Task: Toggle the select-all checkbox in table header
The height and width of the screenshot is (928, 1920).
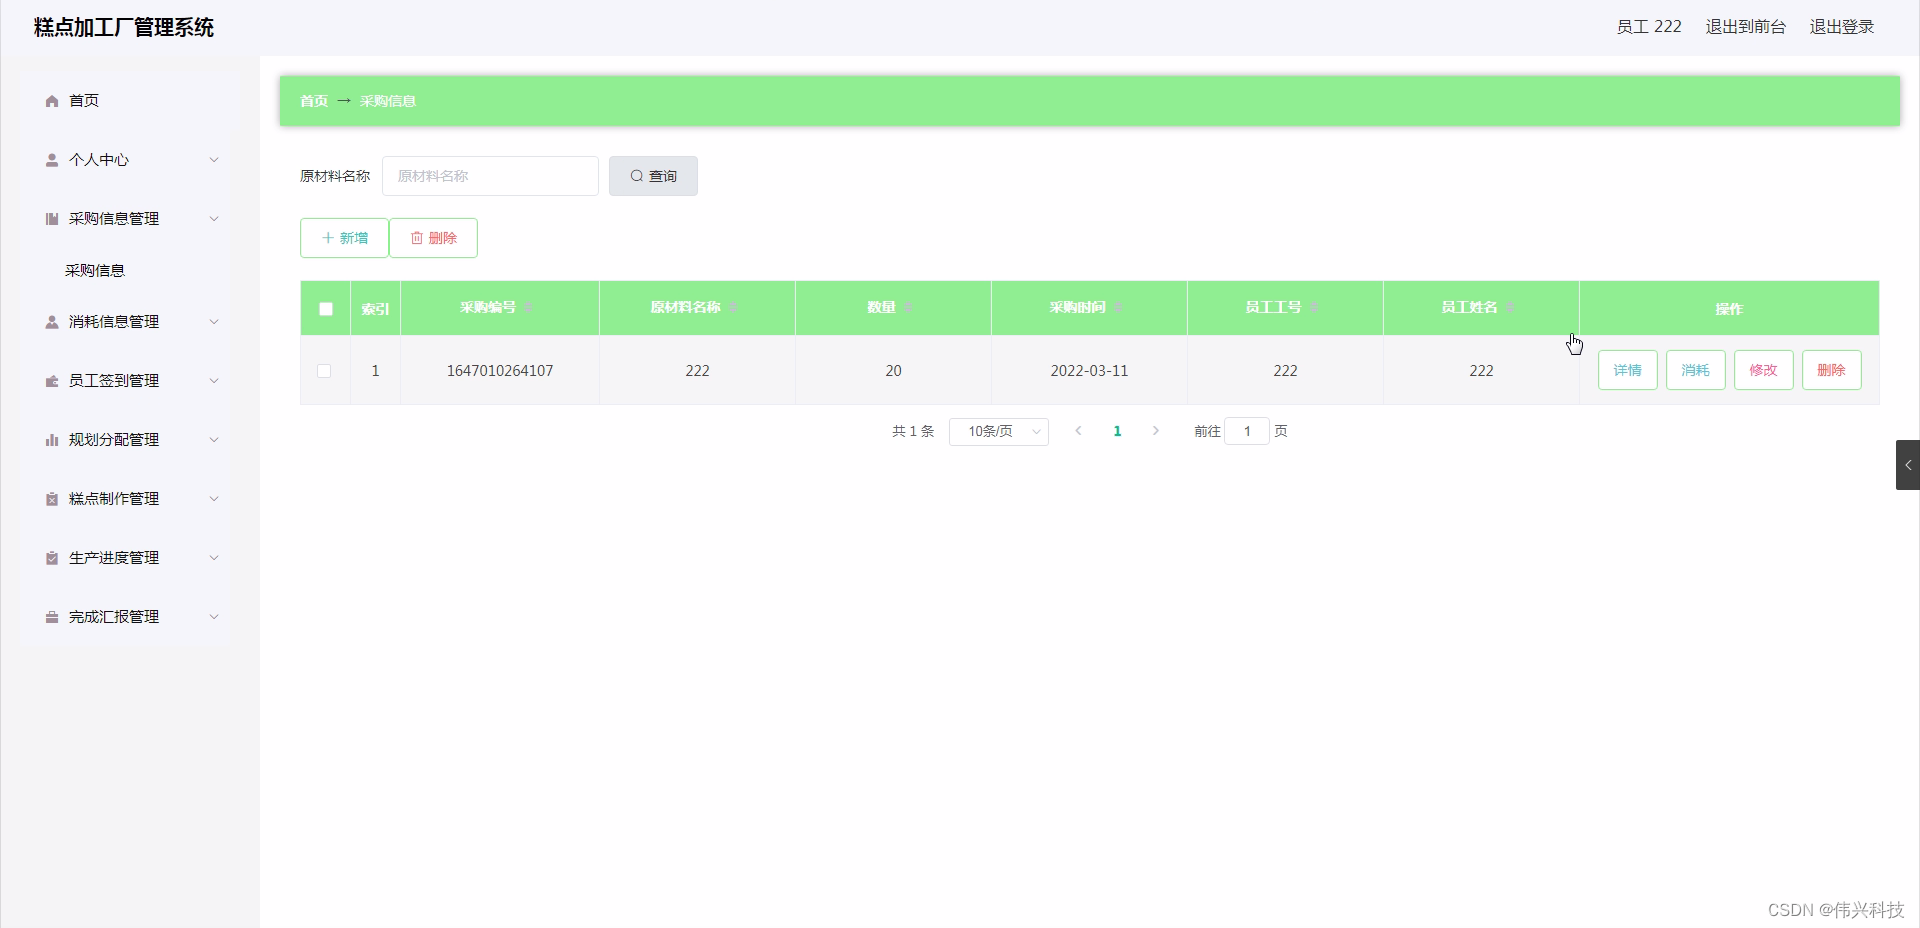Action: (x=325, y=309)
